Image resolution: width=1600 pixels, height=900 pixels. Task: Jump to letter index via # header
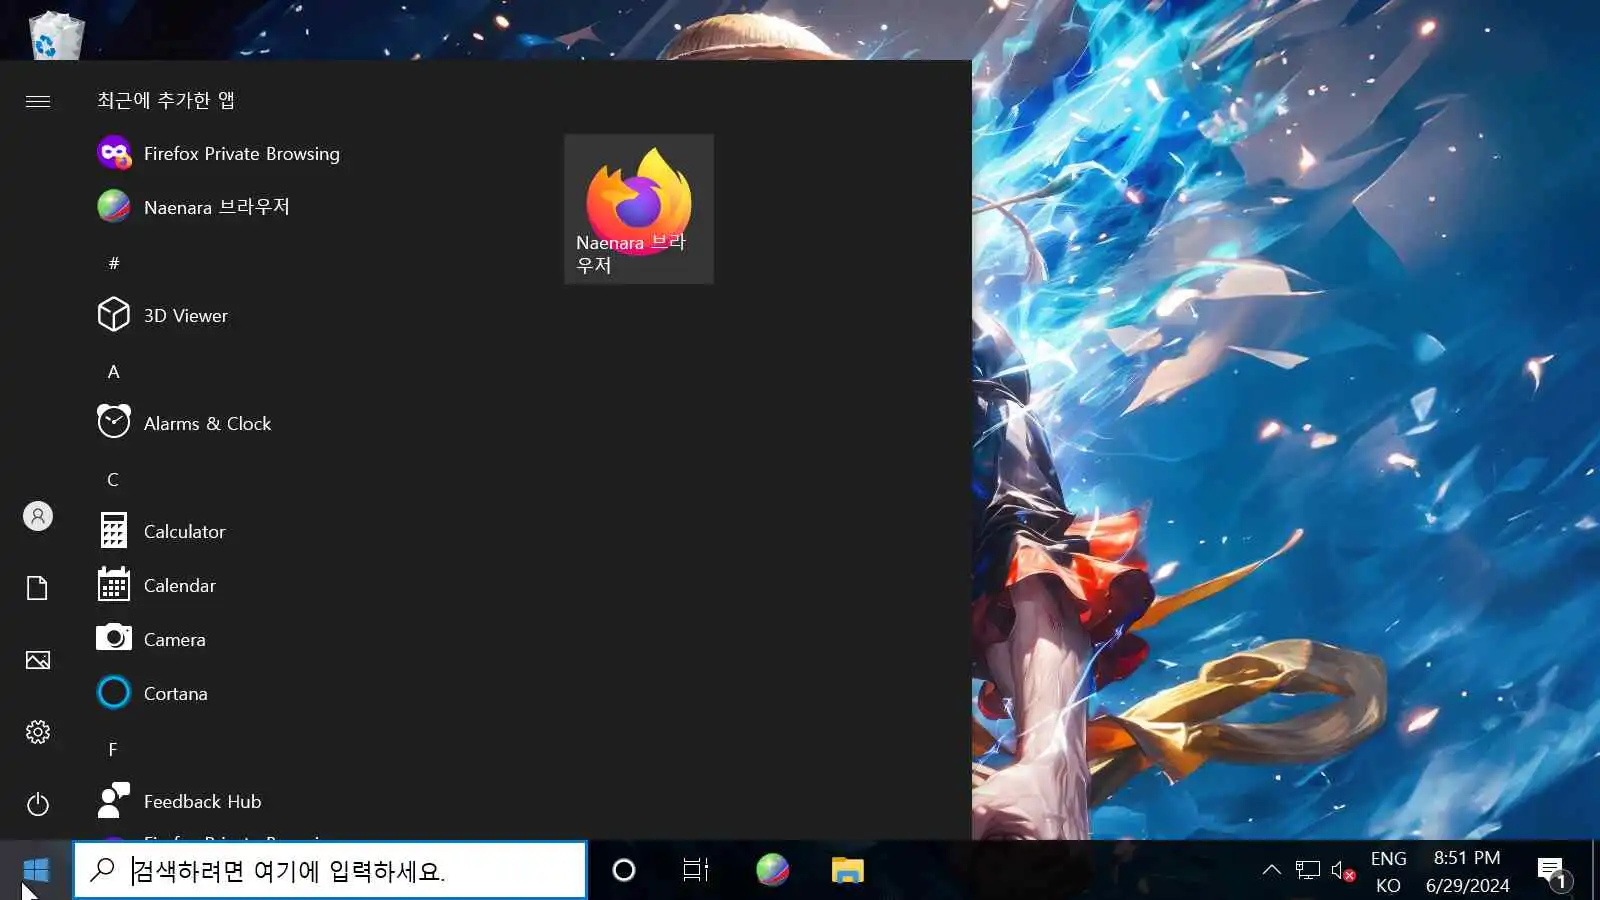(x=114, y=263)
